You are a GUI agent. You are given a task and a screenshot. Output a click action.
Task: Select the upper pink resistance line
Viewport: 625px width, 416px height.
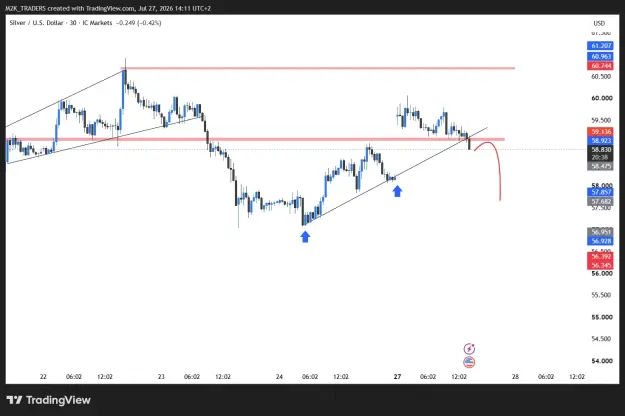[x=319, y=68]
